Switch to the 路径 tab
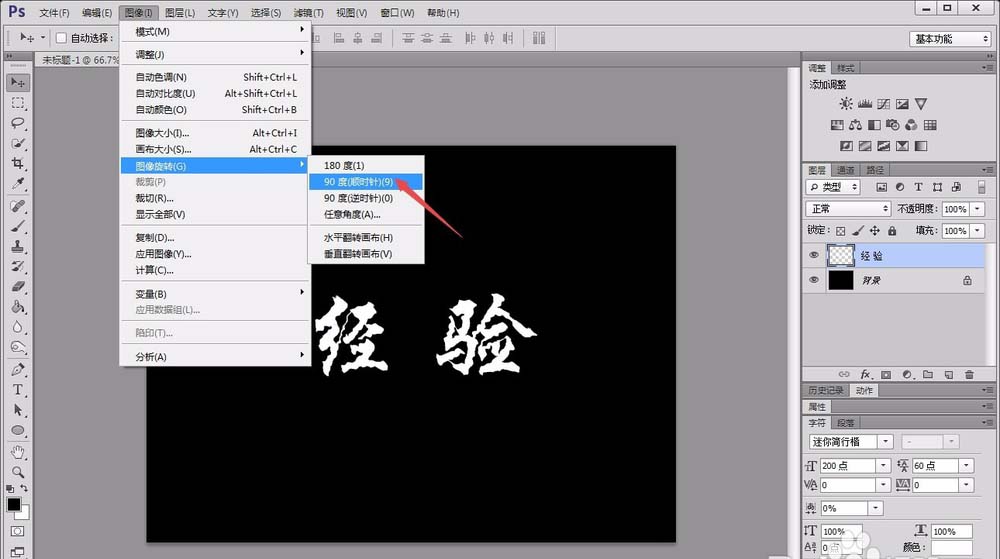1000x559 pixels. [x=875, y=170]
